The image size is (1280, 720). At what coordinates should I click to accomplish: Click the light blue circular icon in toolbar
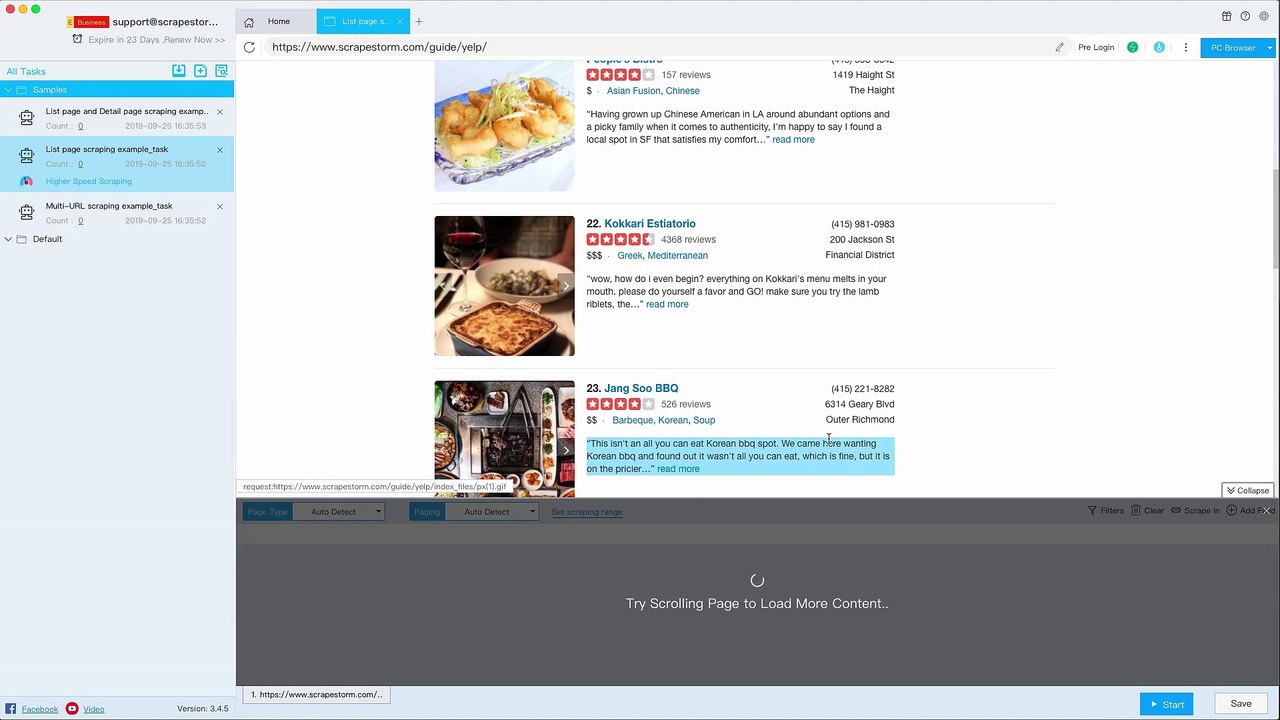coord(1159,47)
